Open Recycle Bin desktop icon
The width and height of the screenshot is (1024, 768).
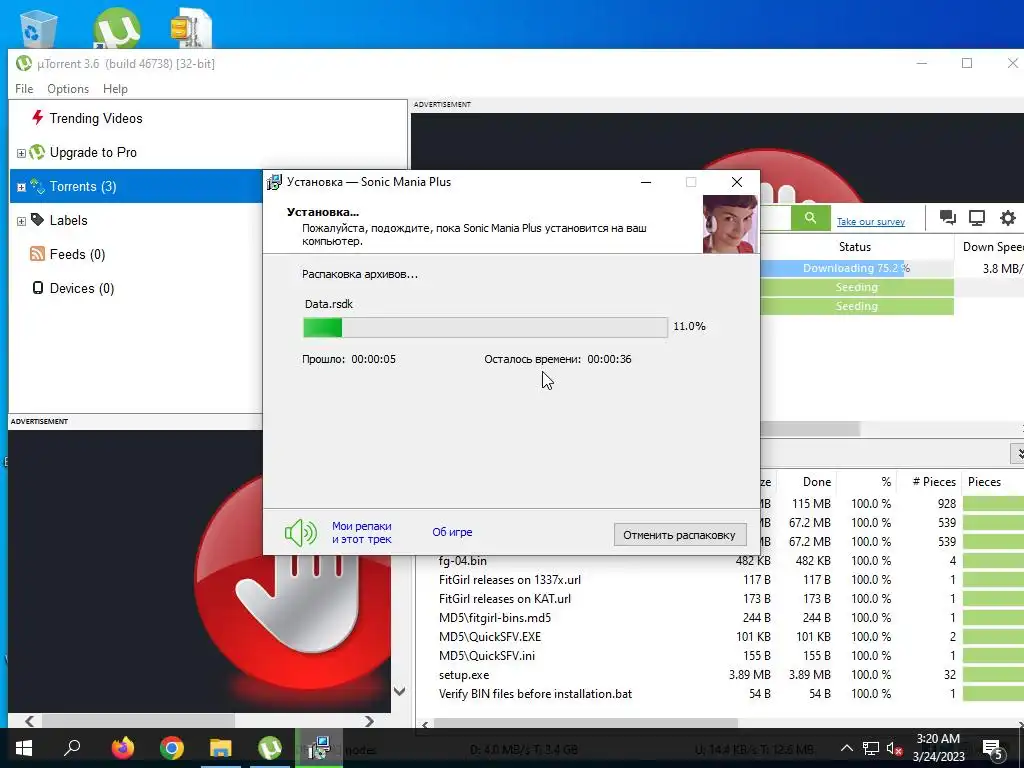38,27
